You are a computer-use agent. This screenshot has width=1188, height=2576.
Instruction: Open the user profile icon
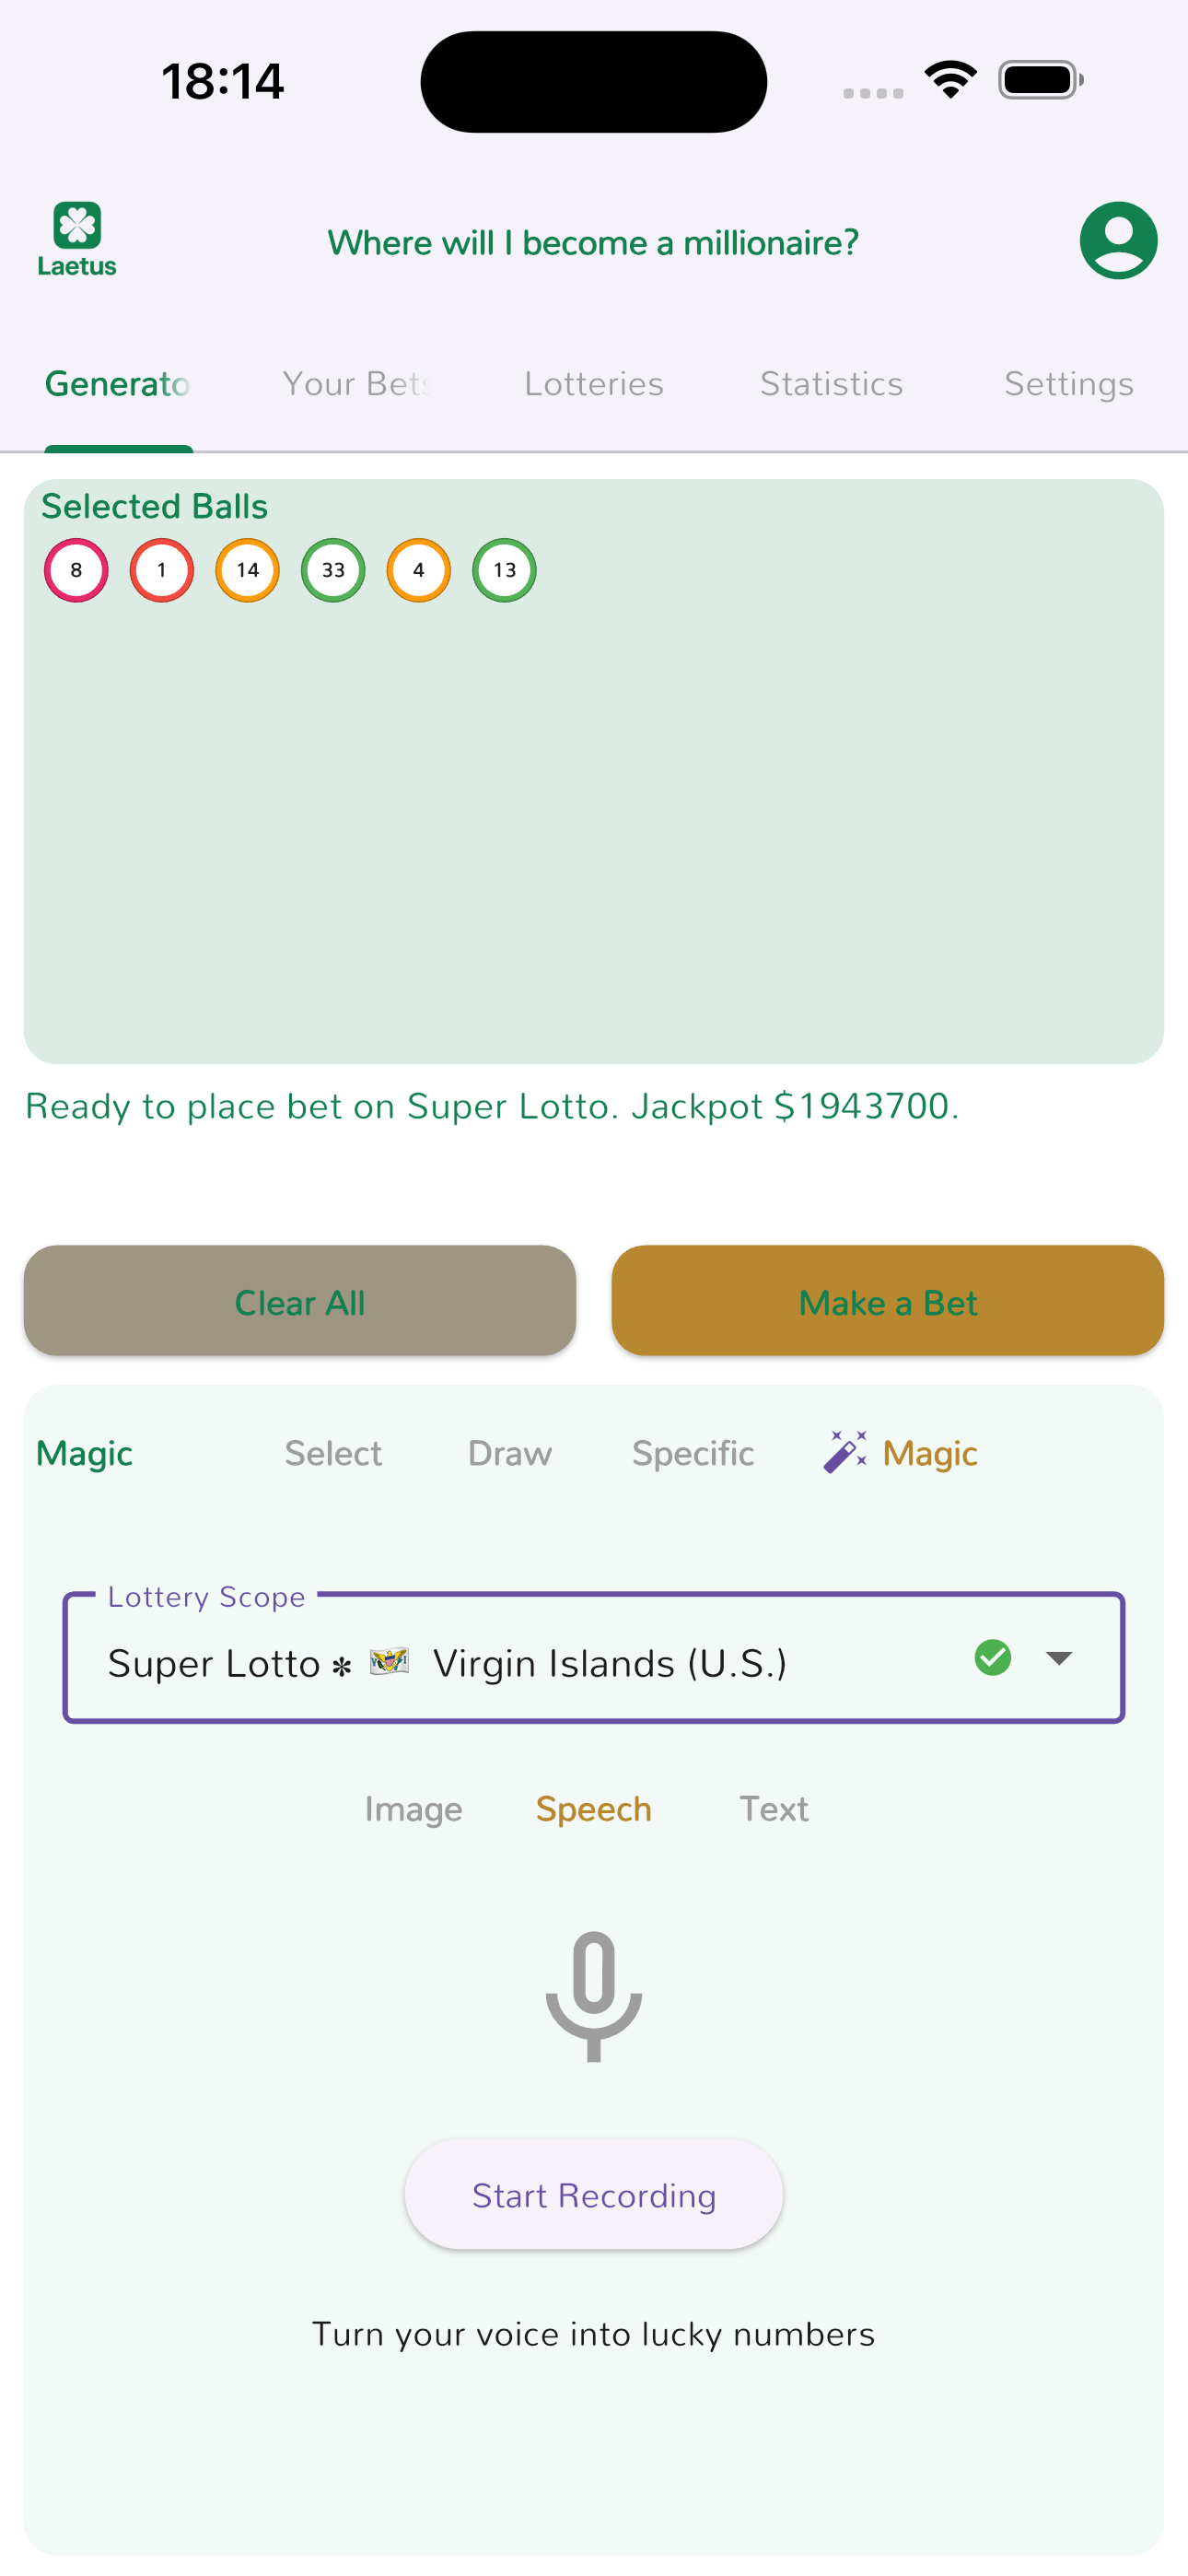tap(1118, 241)
